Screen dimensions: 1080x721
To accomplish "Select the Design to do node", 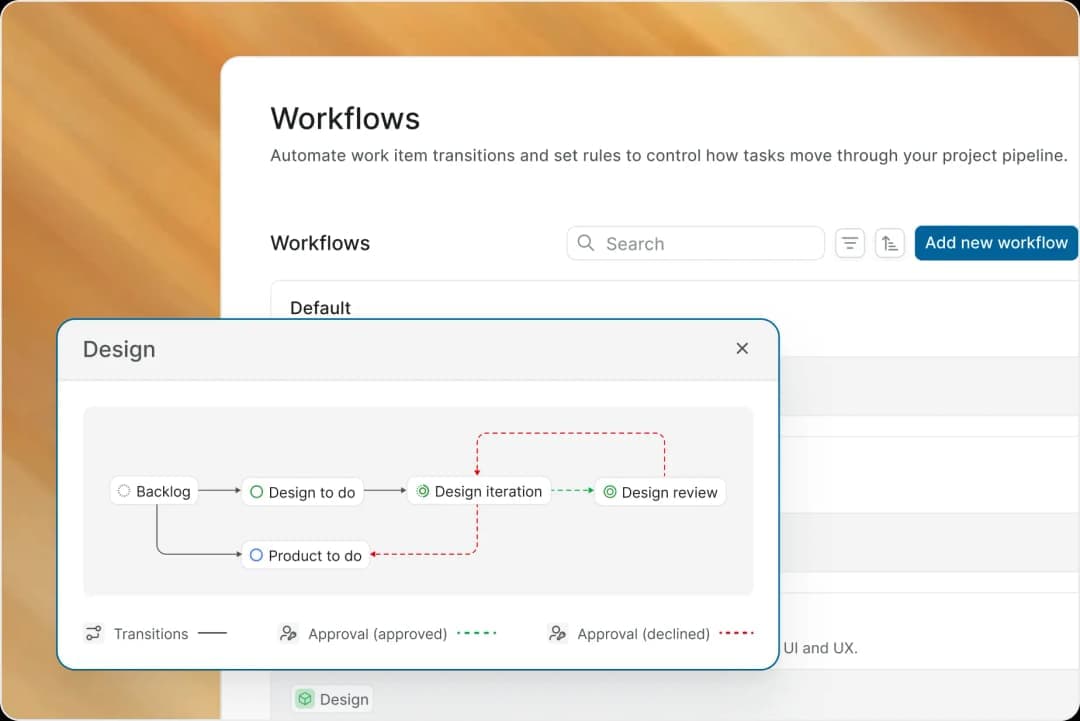I will 302,492.
